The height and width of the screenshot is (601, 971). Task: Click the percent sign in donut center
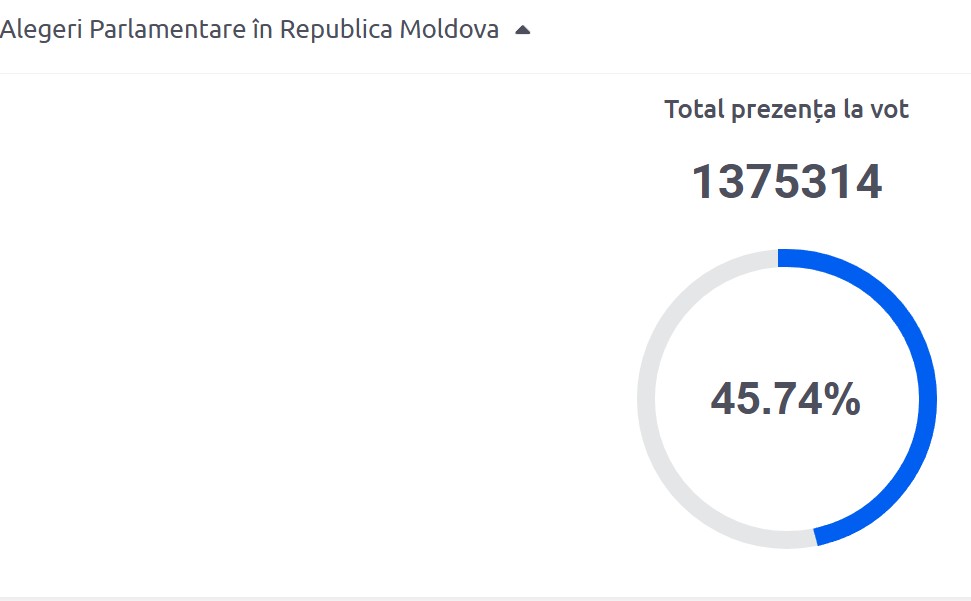[x=842, y=400]
